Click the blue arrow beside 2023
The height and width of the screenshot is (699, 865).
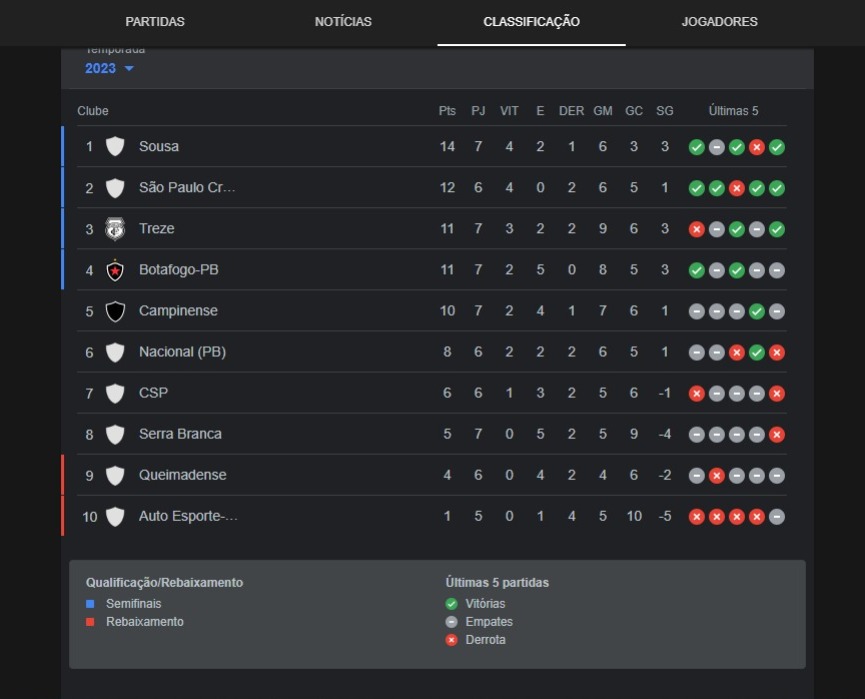tap(129, 68)
